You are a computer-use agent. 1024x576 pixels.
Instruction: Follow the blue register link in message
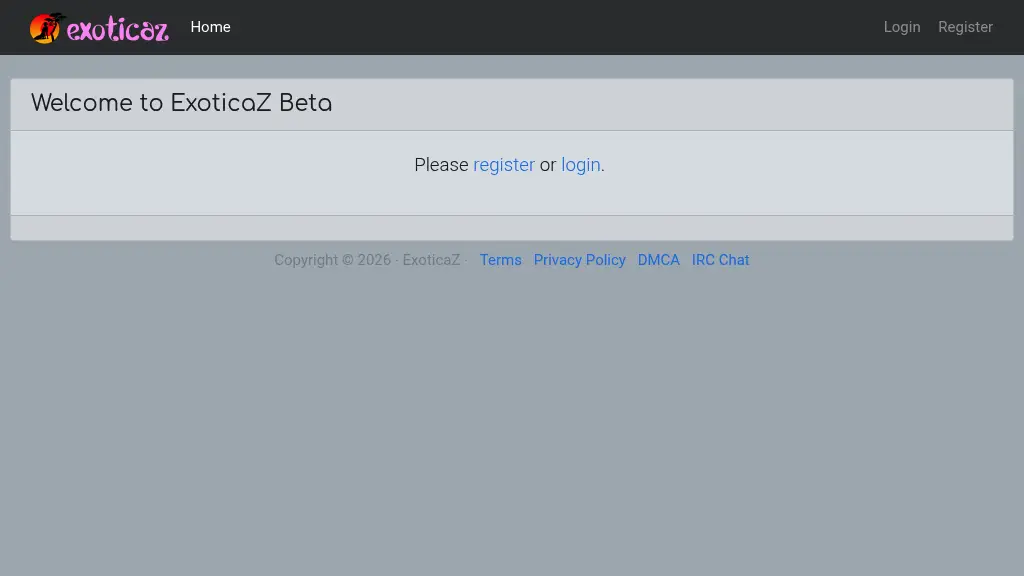503,165
